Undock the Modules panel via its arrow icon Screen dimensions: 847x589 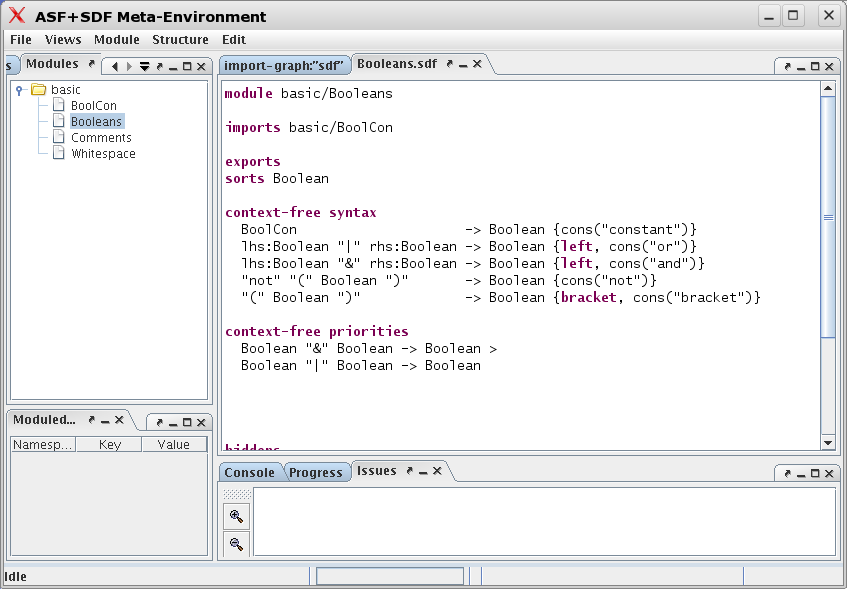(90, 63)
